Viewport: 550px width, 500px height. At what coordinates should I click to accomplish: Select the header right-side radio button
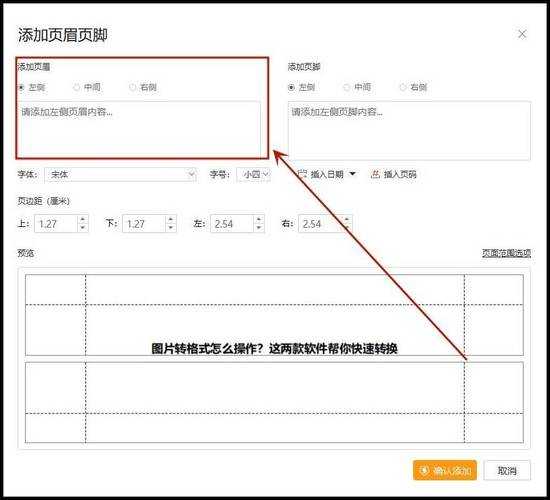tap(133, 87)
